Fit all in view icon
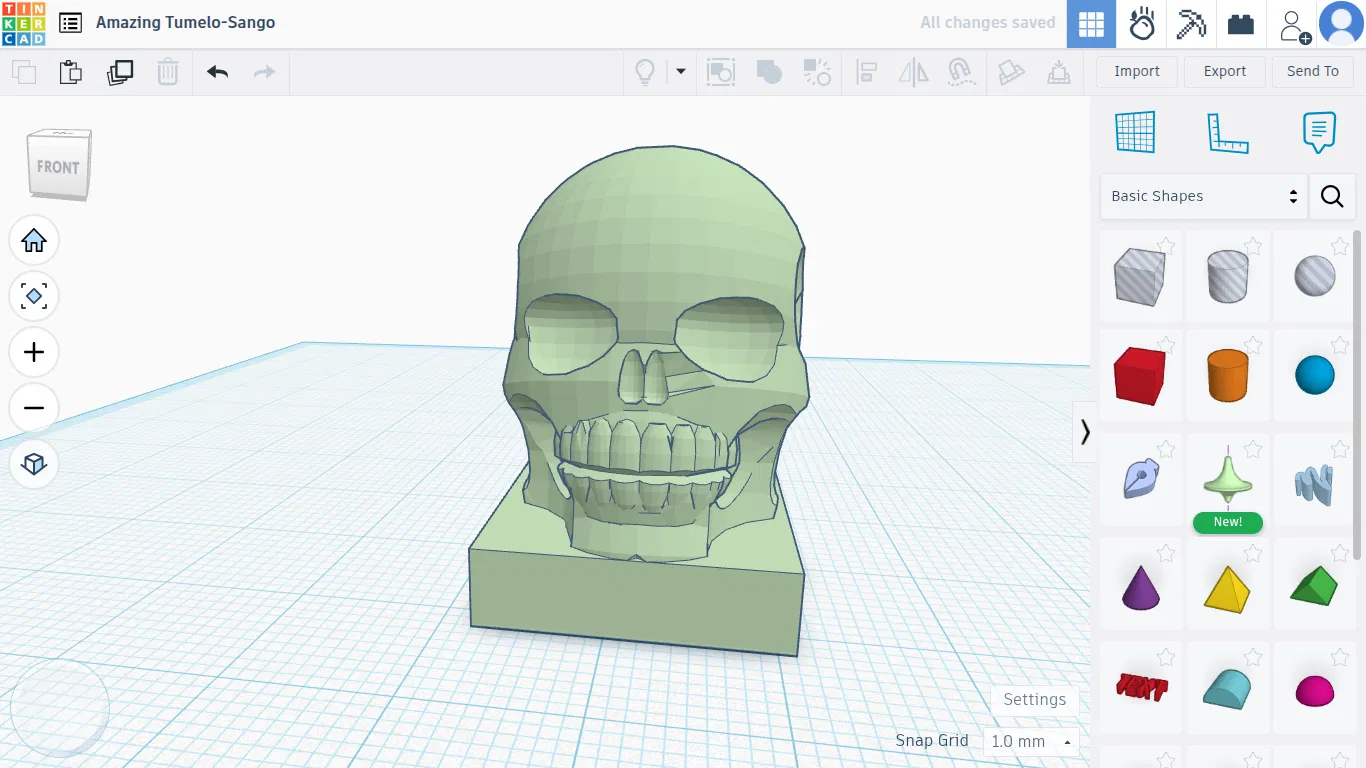The width and height of the screenshot is (1366, 768). tap(34, 297)
